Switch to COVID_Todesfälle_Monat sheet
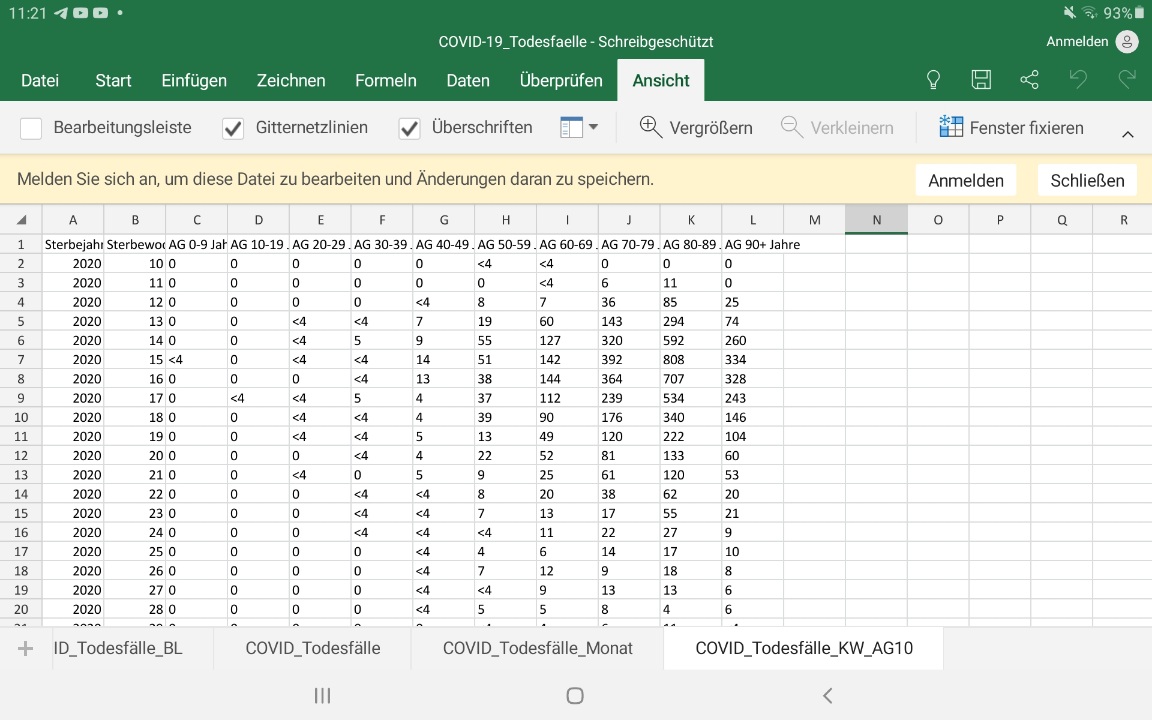The height and width of the screenshot is (720, 1152). click(x=537, y=648)
